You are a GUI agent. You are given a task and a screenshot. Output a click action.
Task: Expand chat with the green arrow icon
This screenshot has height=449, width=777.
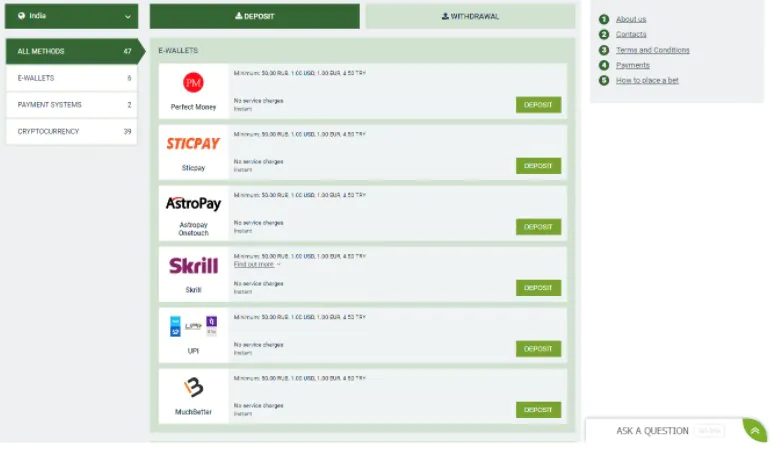click(x=755, y=430)
